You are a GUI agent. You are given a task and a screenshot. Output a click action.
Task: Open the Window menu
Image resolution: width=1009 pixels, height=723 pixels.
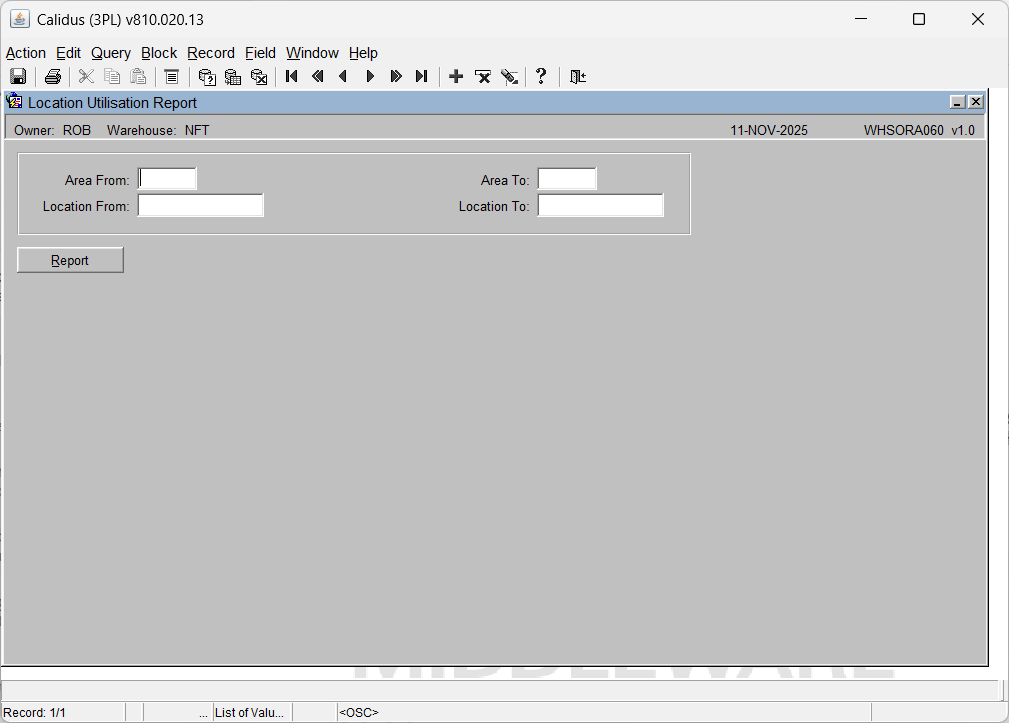point(312,53)
